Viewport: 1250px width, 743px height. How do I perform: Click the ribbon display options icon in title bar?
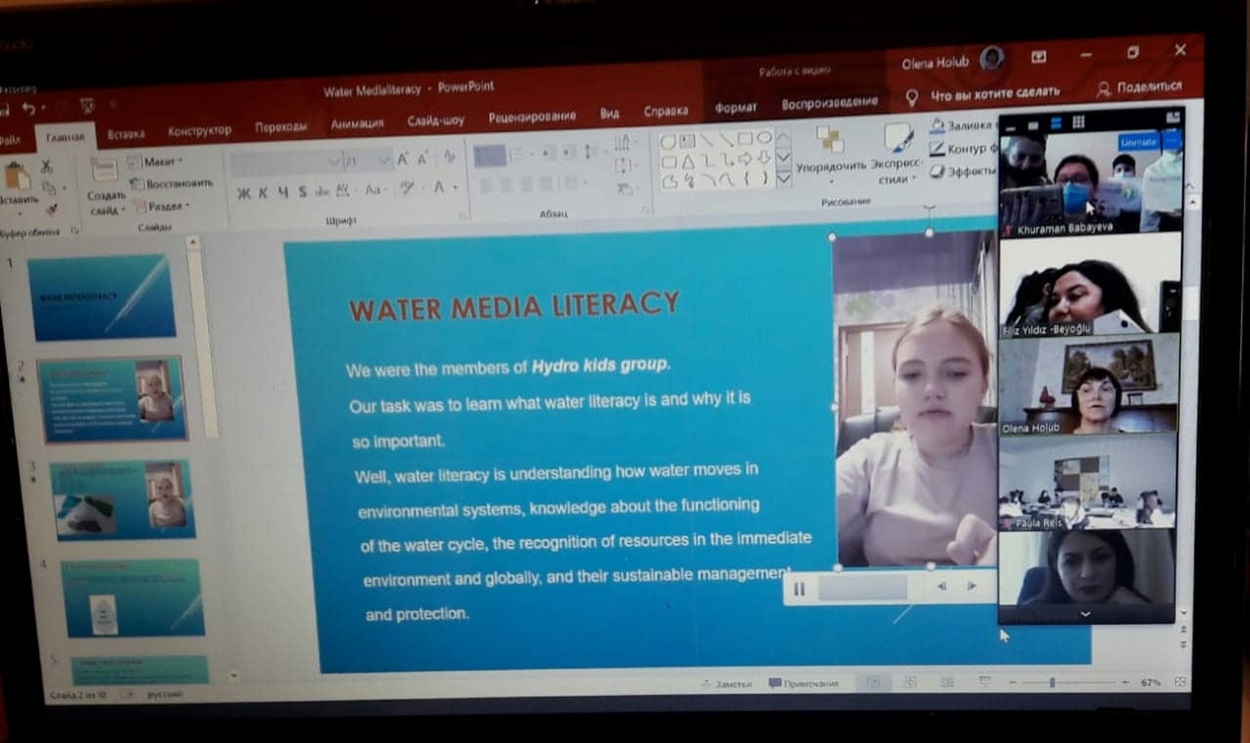(x=1039, y=56)
